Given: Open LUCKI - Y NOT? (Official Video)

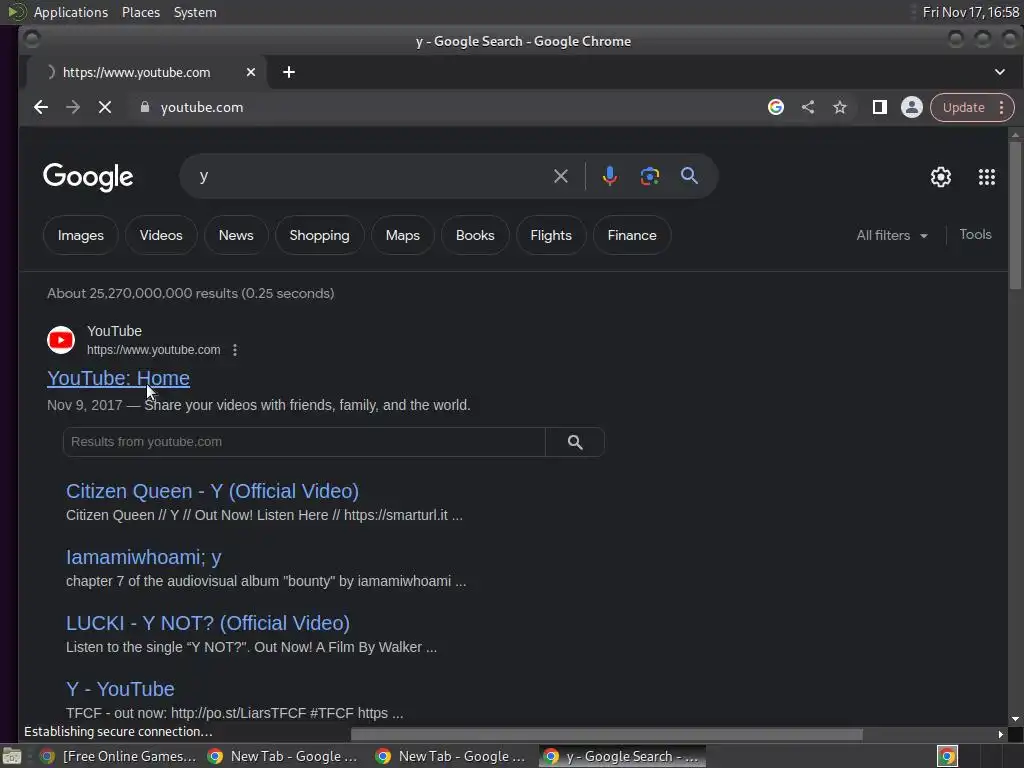Looking at the screenshot, I should pos(208,623).
